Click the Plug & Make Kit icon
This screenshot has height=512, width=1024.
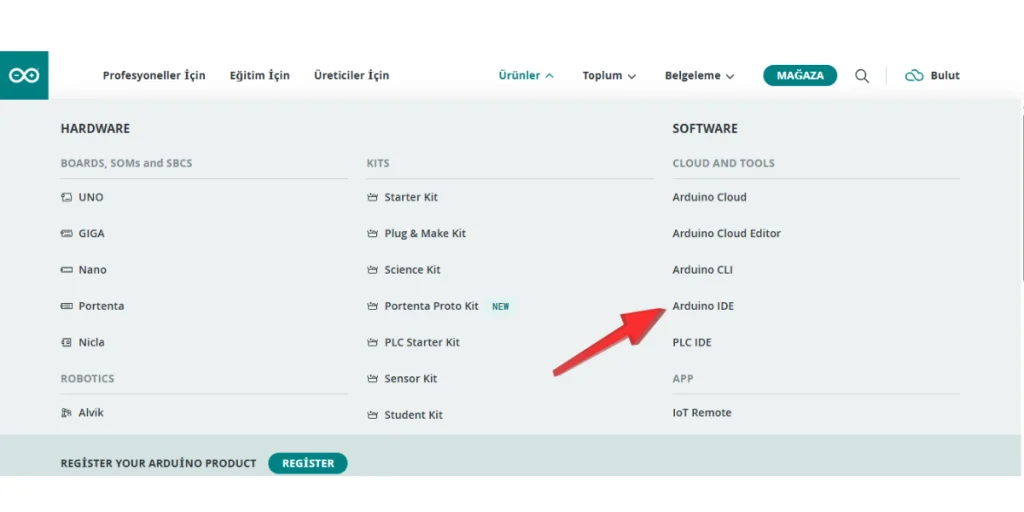pos(373,234)
